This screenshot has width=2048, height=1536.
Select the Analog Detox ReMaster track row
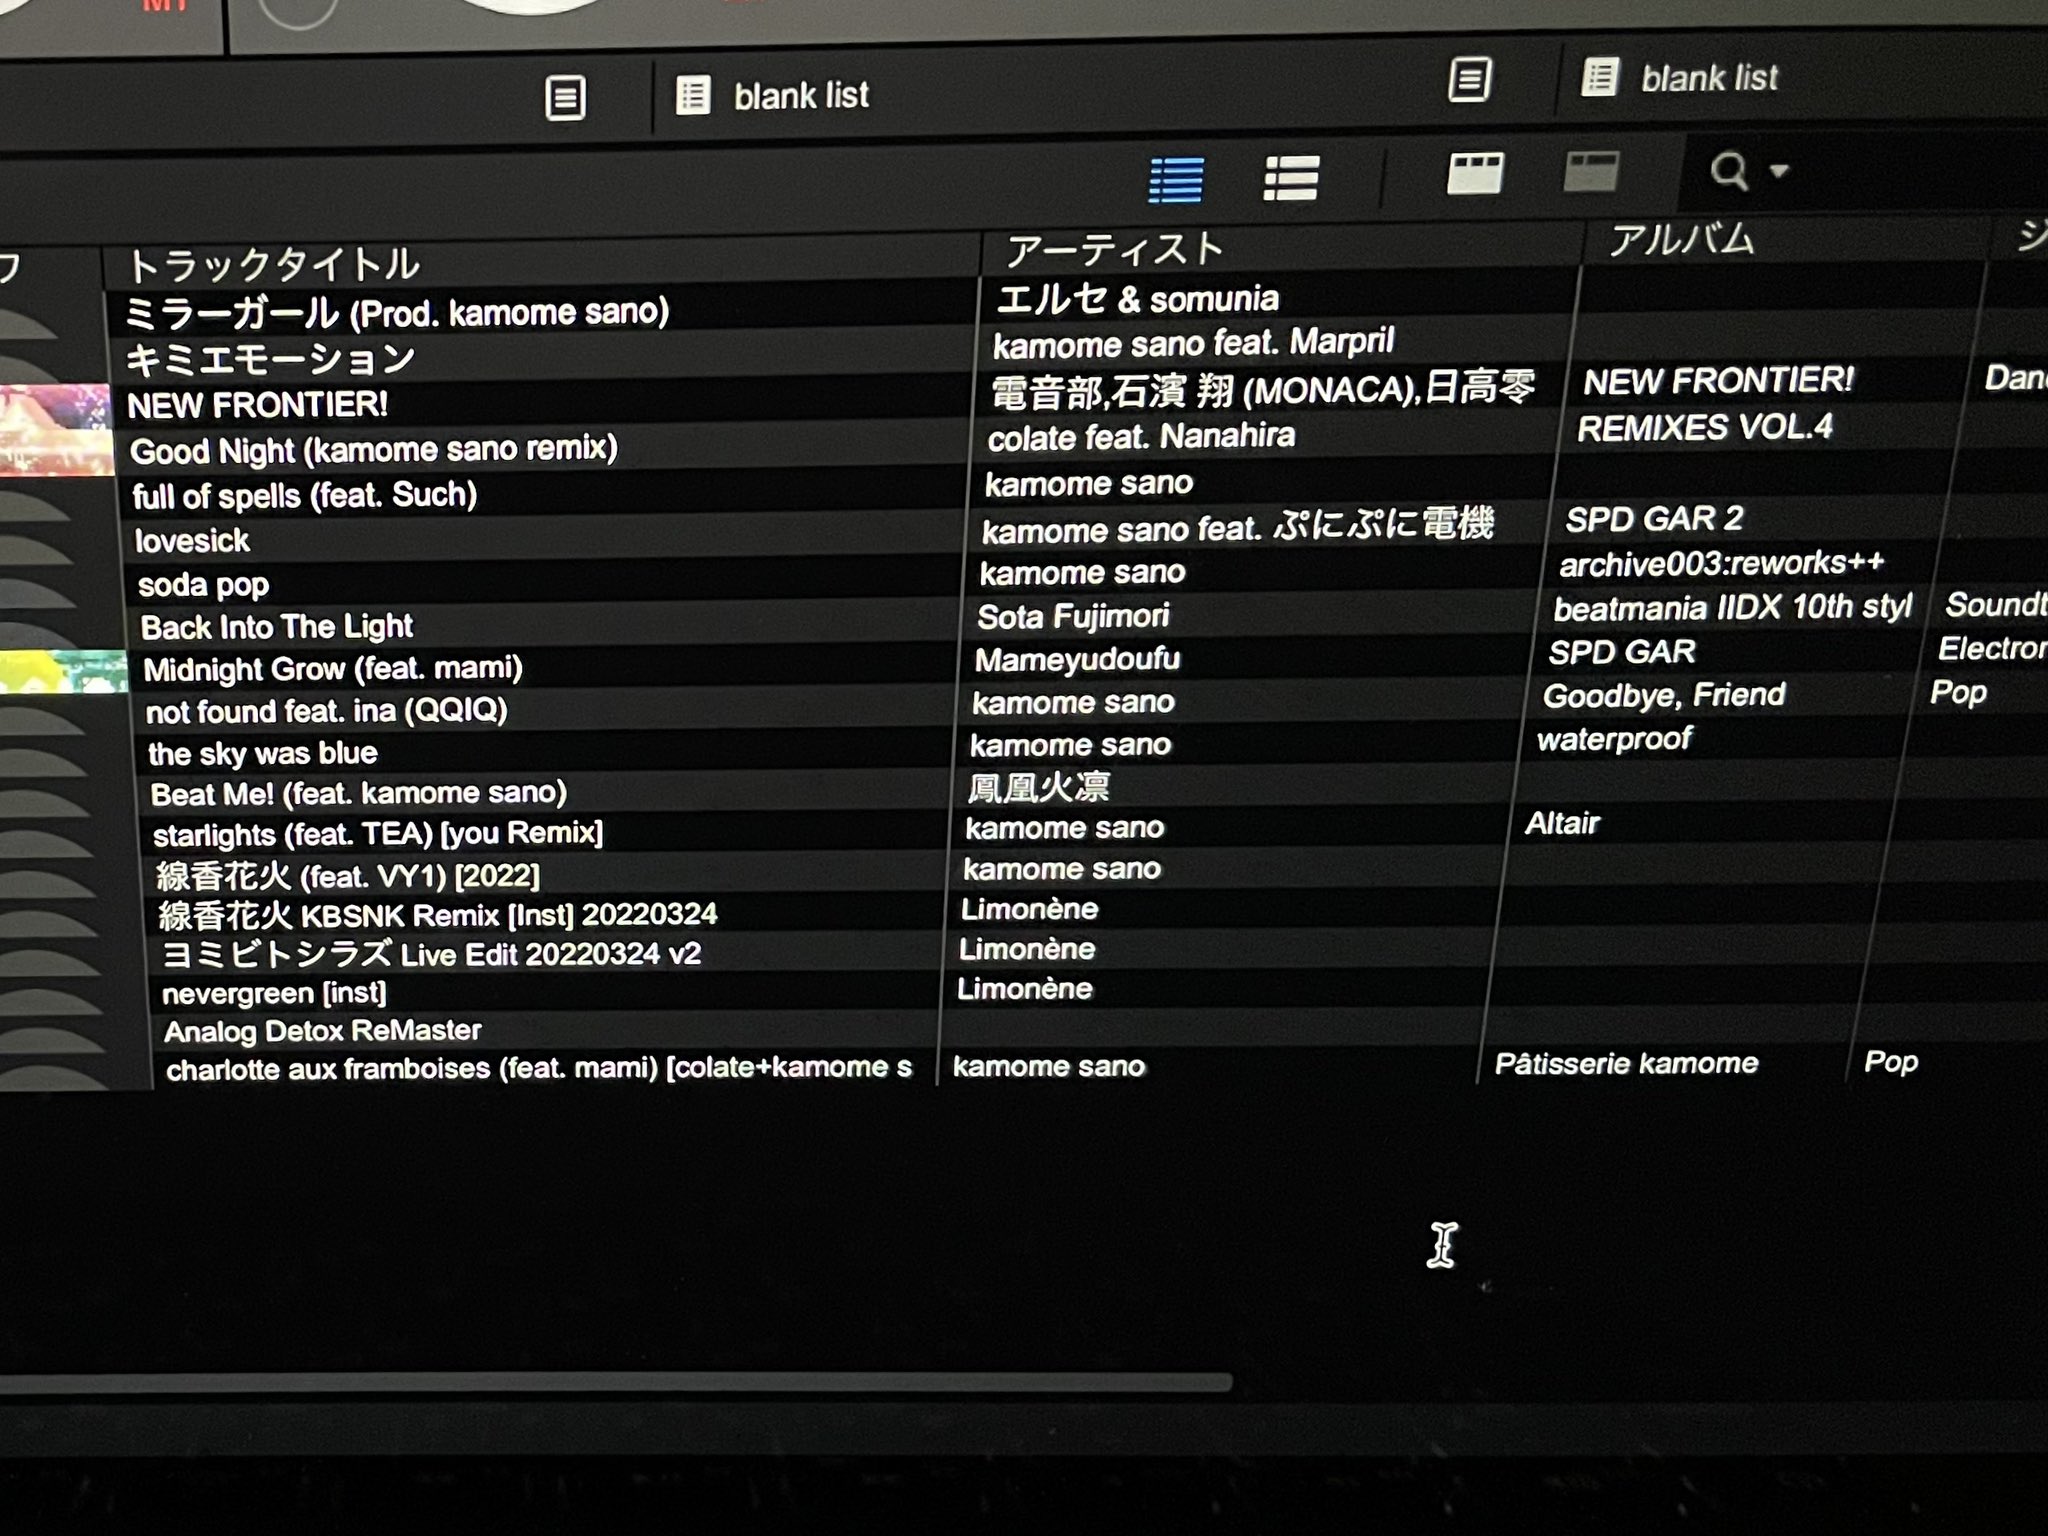(322, 1031)
